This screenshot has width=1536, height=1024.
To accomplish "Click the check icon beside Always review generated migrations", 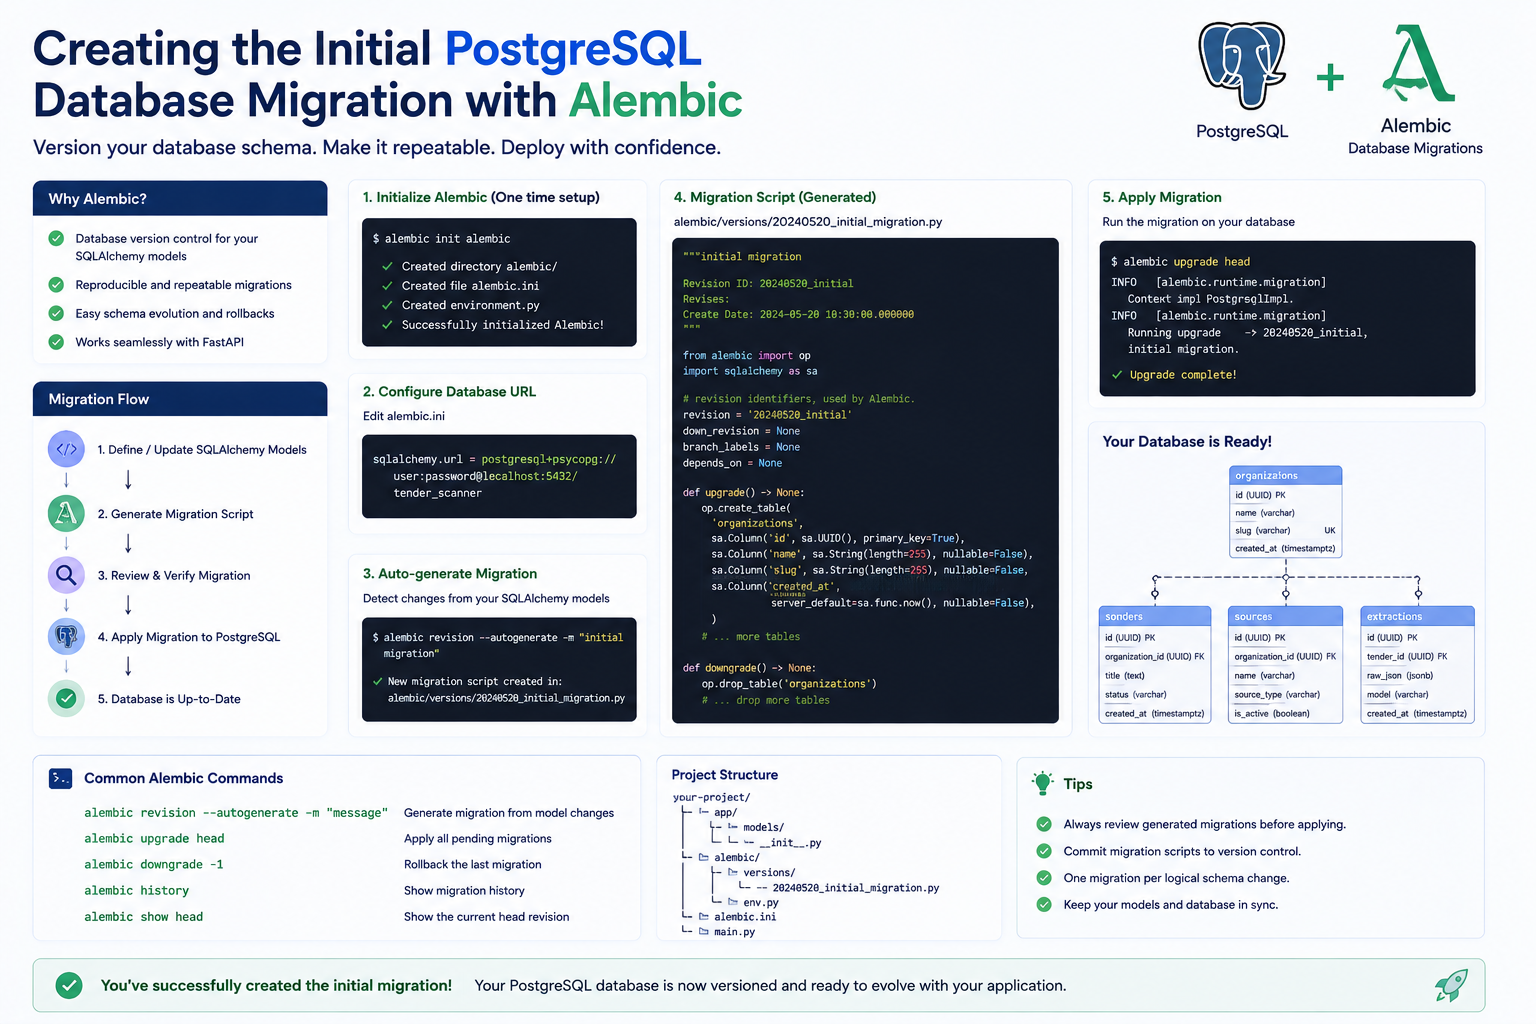I will coord(1044,824).
